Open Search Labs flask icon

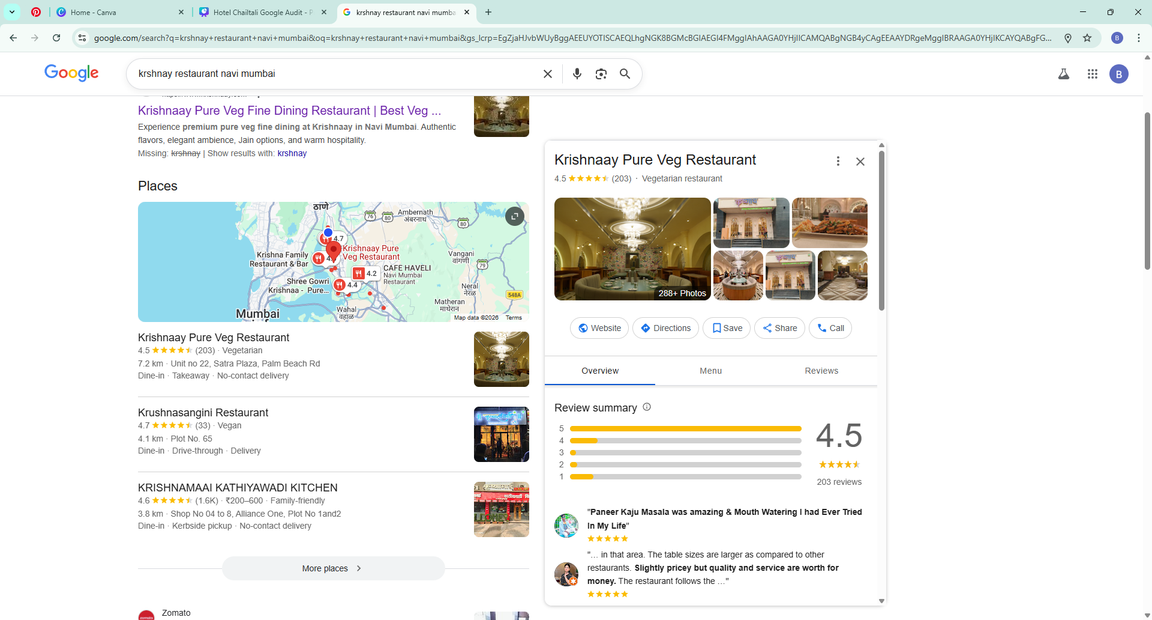coord(1063,73)
